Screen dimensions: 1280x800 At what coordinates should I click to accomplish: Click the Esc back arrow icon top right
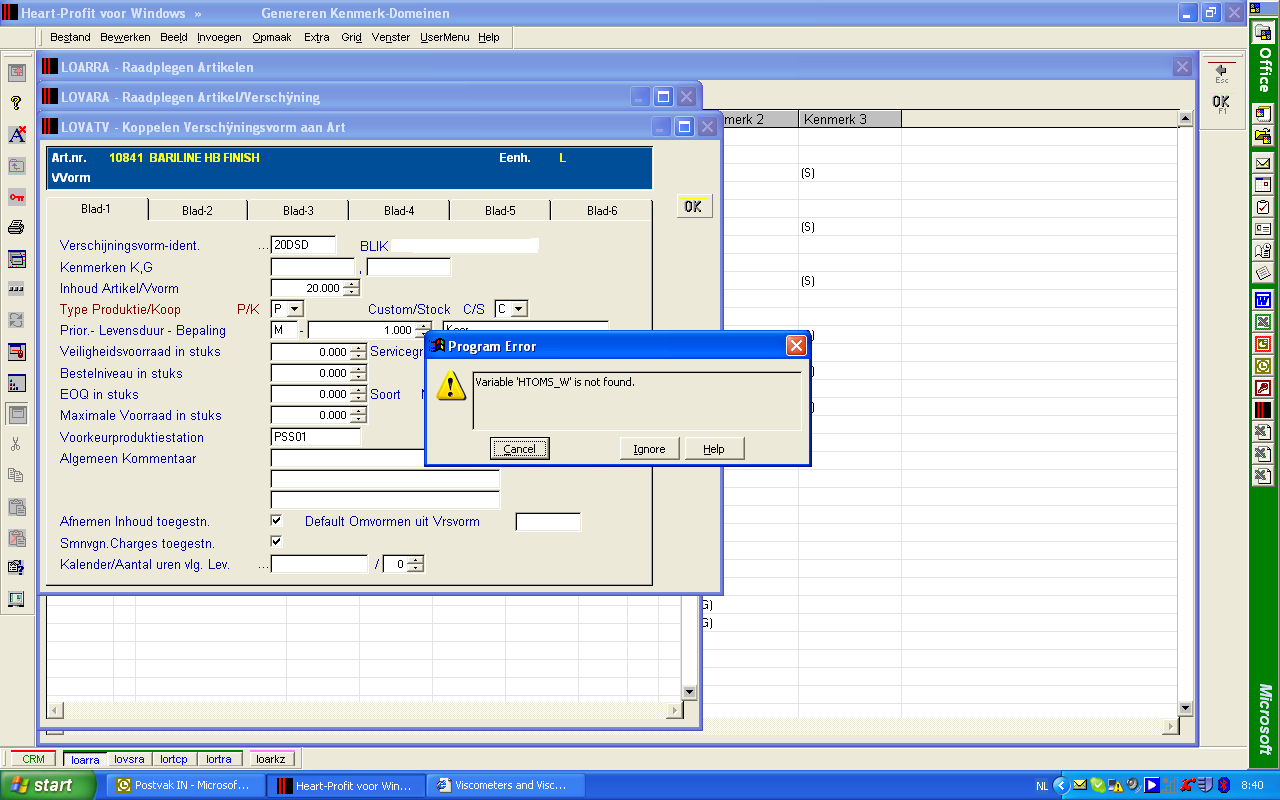(x=1221, y=73)
